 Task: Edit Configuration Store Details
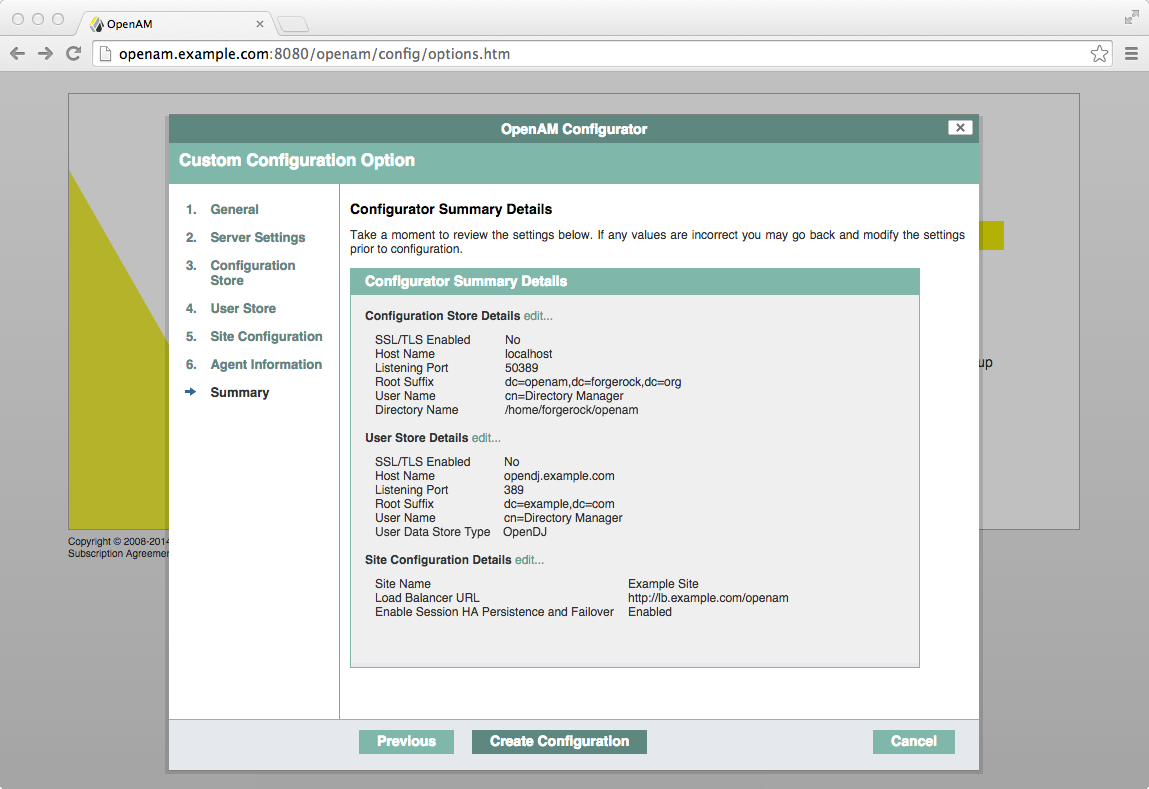point(538,316)
